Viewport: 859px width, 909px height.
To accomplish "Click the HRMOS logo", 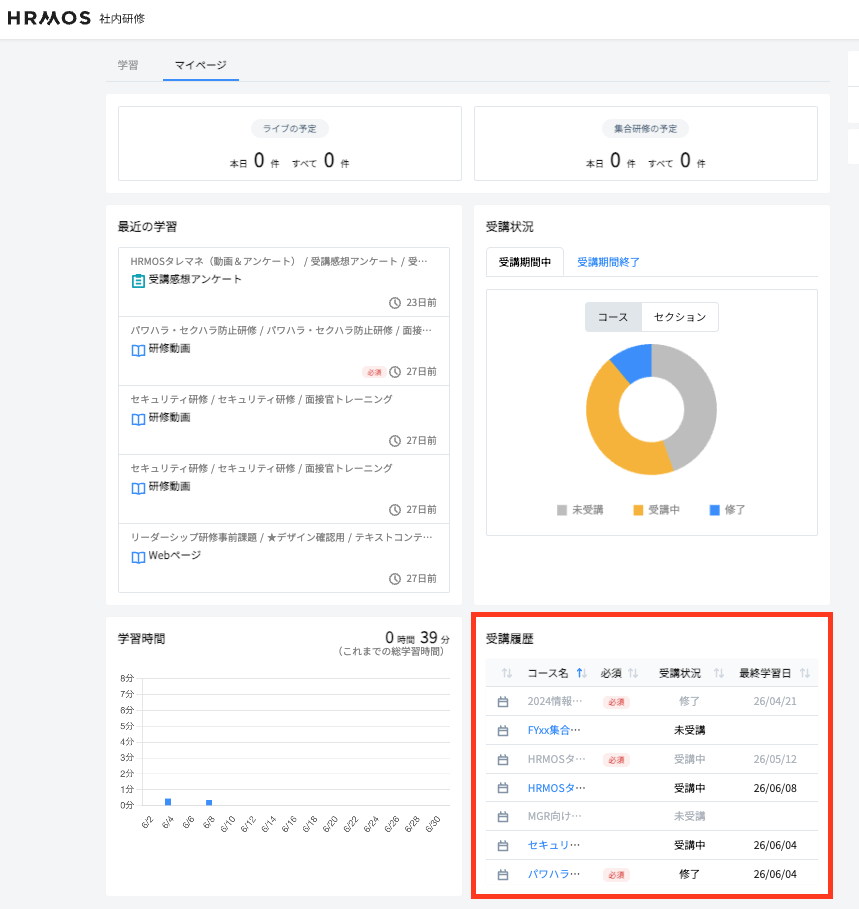I will tap(49, 18).
